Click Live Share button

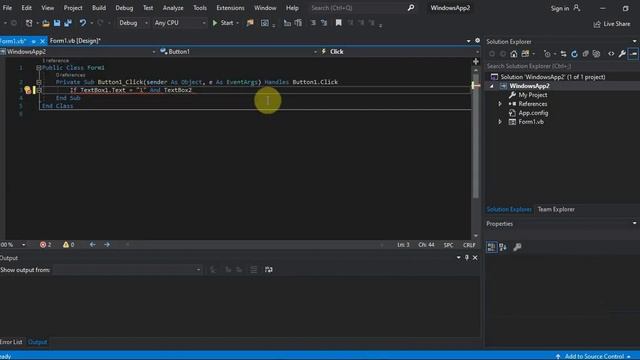(x=611, y=24)
